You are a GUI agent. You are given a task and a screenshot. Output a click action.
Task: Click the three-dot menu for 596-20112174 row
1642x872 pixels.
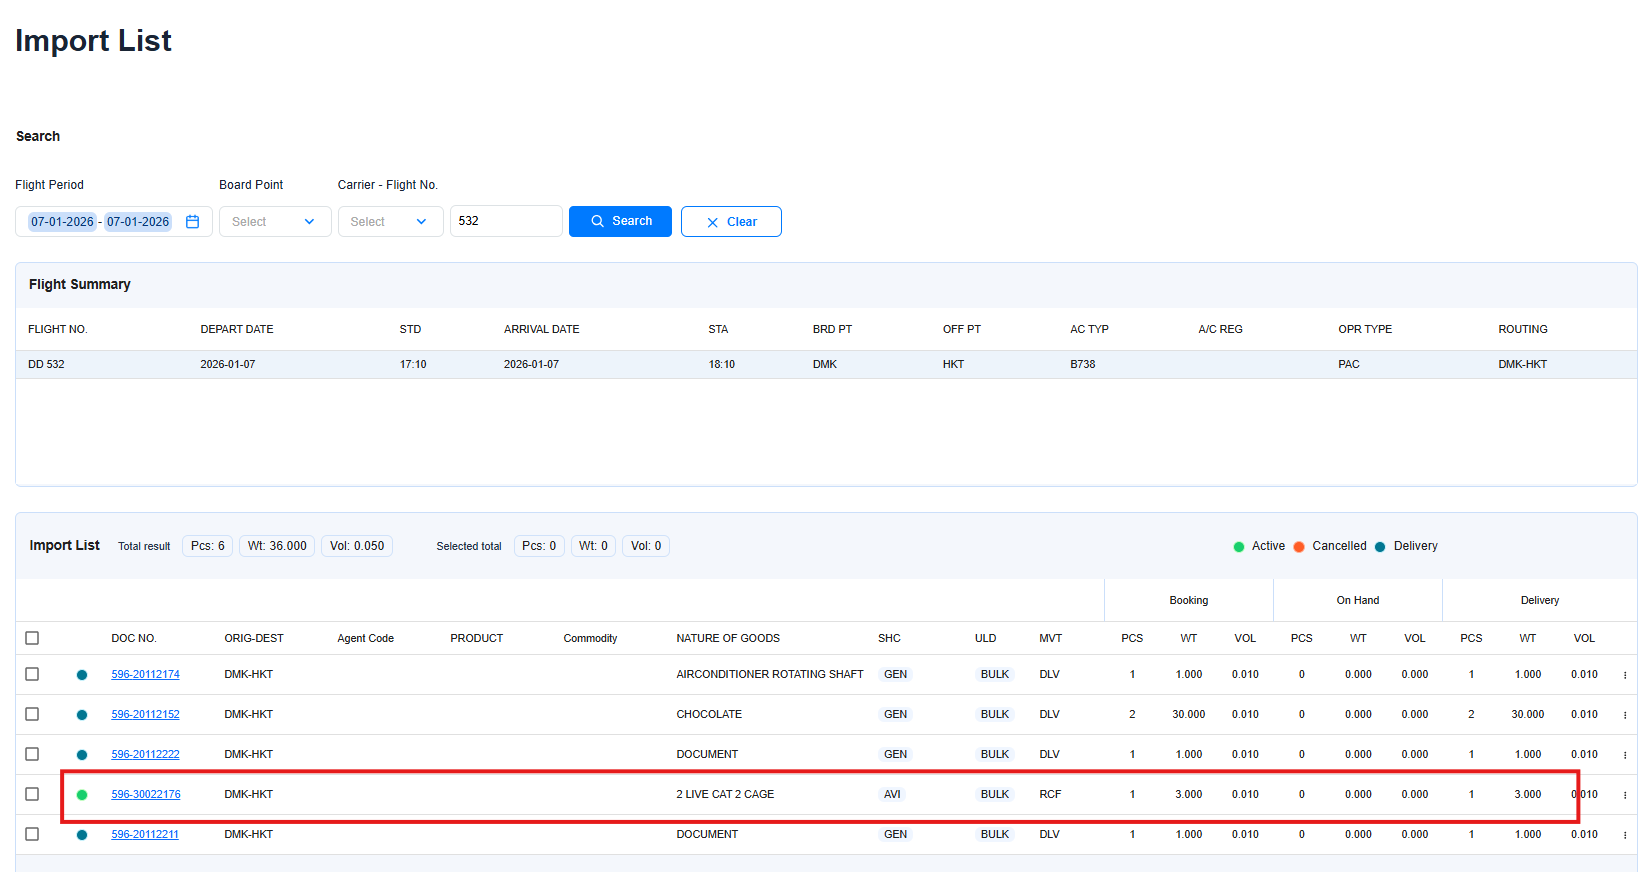click(1624, 675)
